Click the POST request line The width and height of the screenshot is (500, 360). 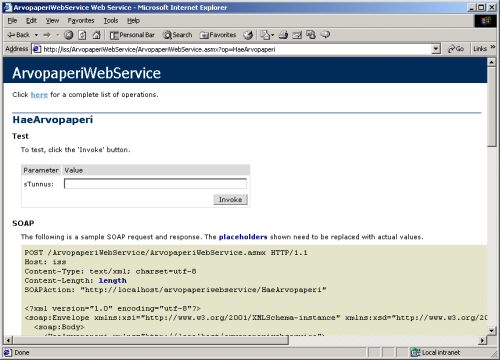tap(166, 253)
